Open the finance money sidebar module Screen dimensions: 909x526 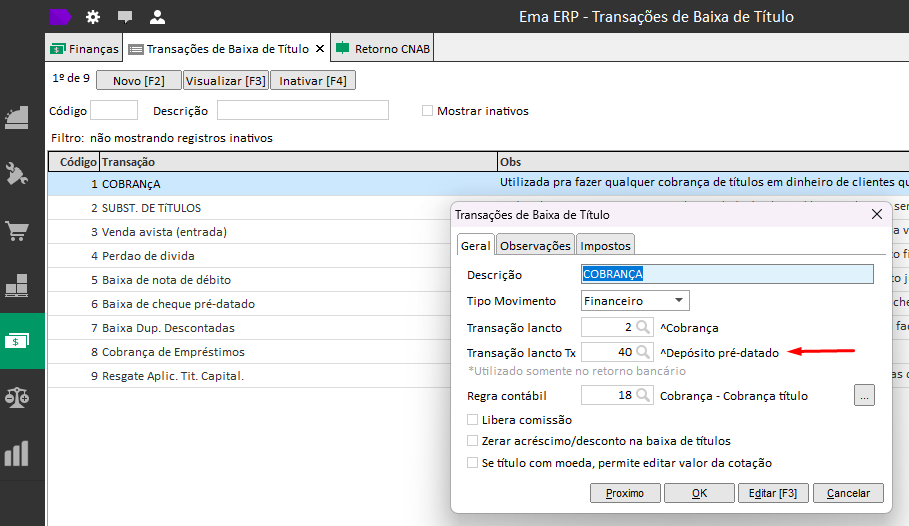click(16, 341)
